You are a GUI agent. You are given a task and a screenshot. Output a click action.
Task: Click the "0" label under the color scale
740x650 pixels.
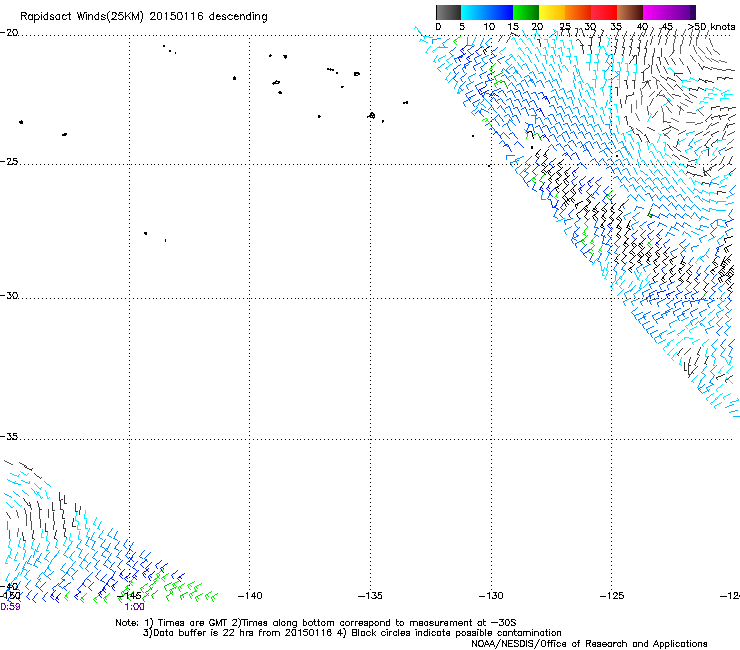click(438, 27)
